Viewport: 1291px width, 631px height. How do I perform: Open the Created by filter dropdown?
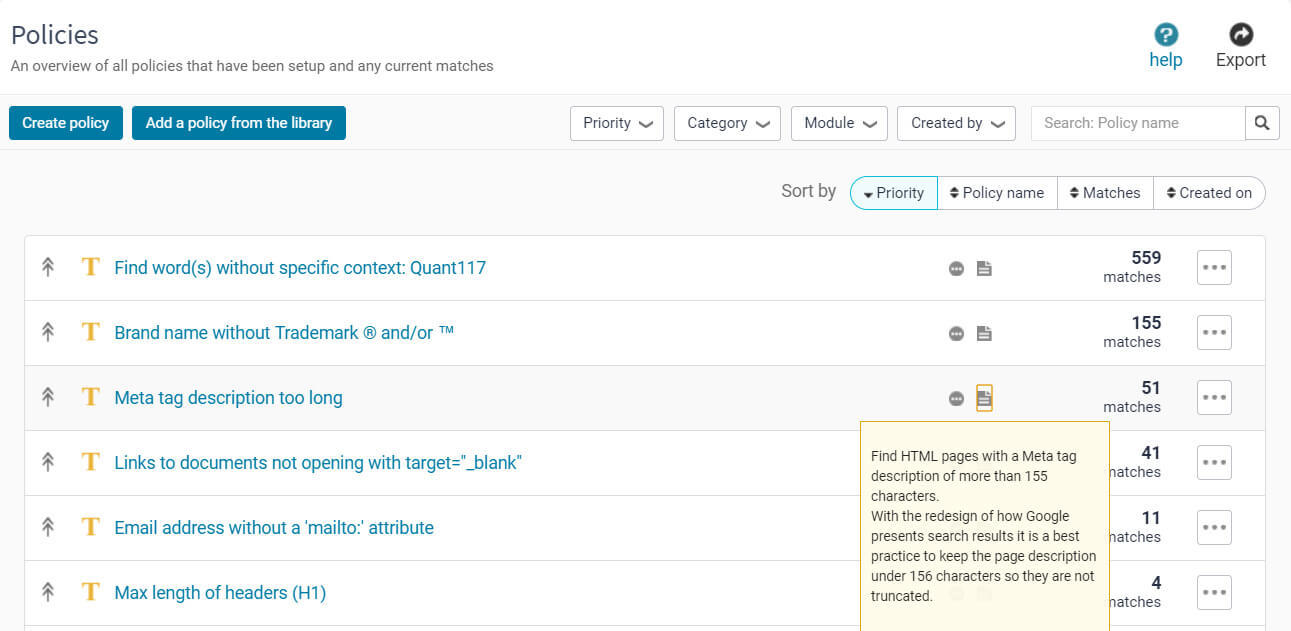[x=956, y=123]
